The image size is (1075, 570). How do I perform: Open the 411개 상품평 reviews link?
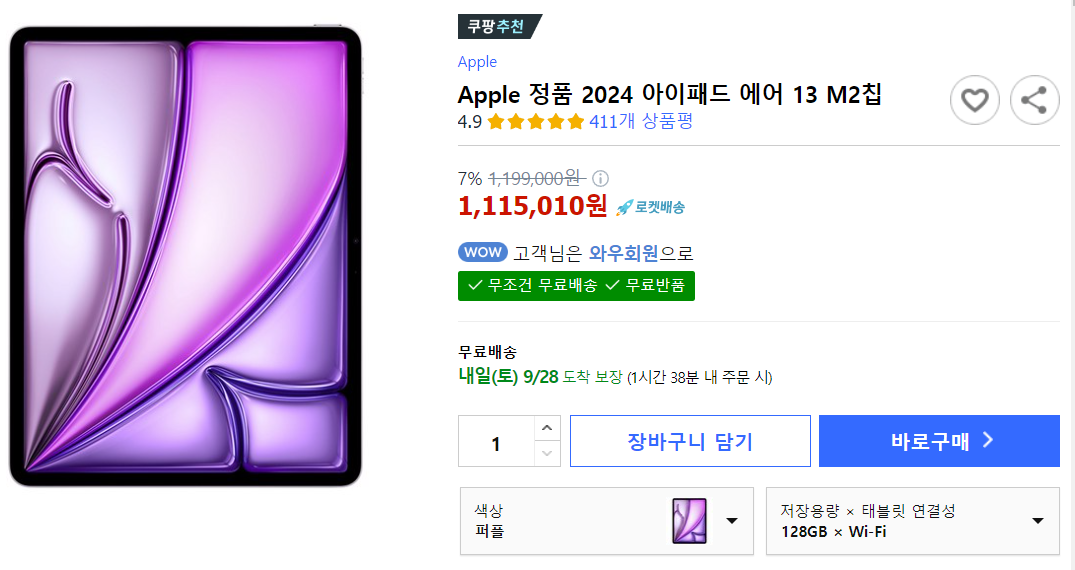tap(641, 122)
